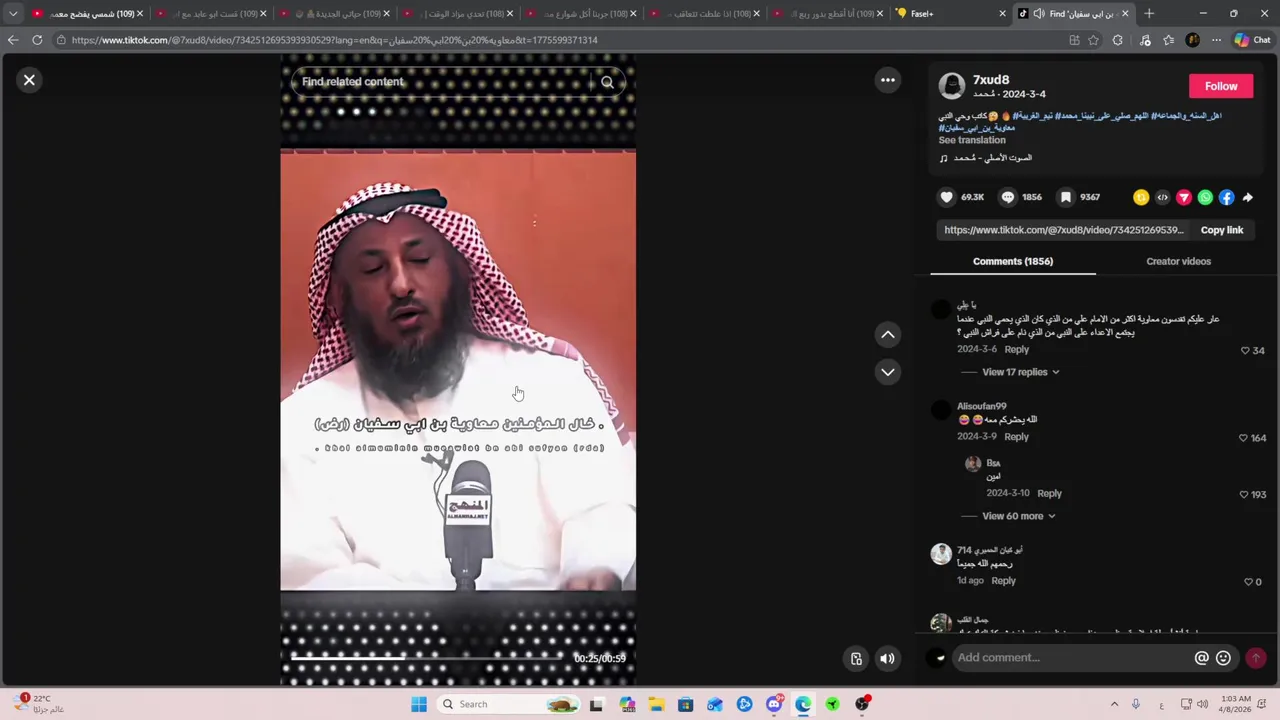Go to previous video with up chevron
This screenshot has height=720, width=1280.
[887, 335]
